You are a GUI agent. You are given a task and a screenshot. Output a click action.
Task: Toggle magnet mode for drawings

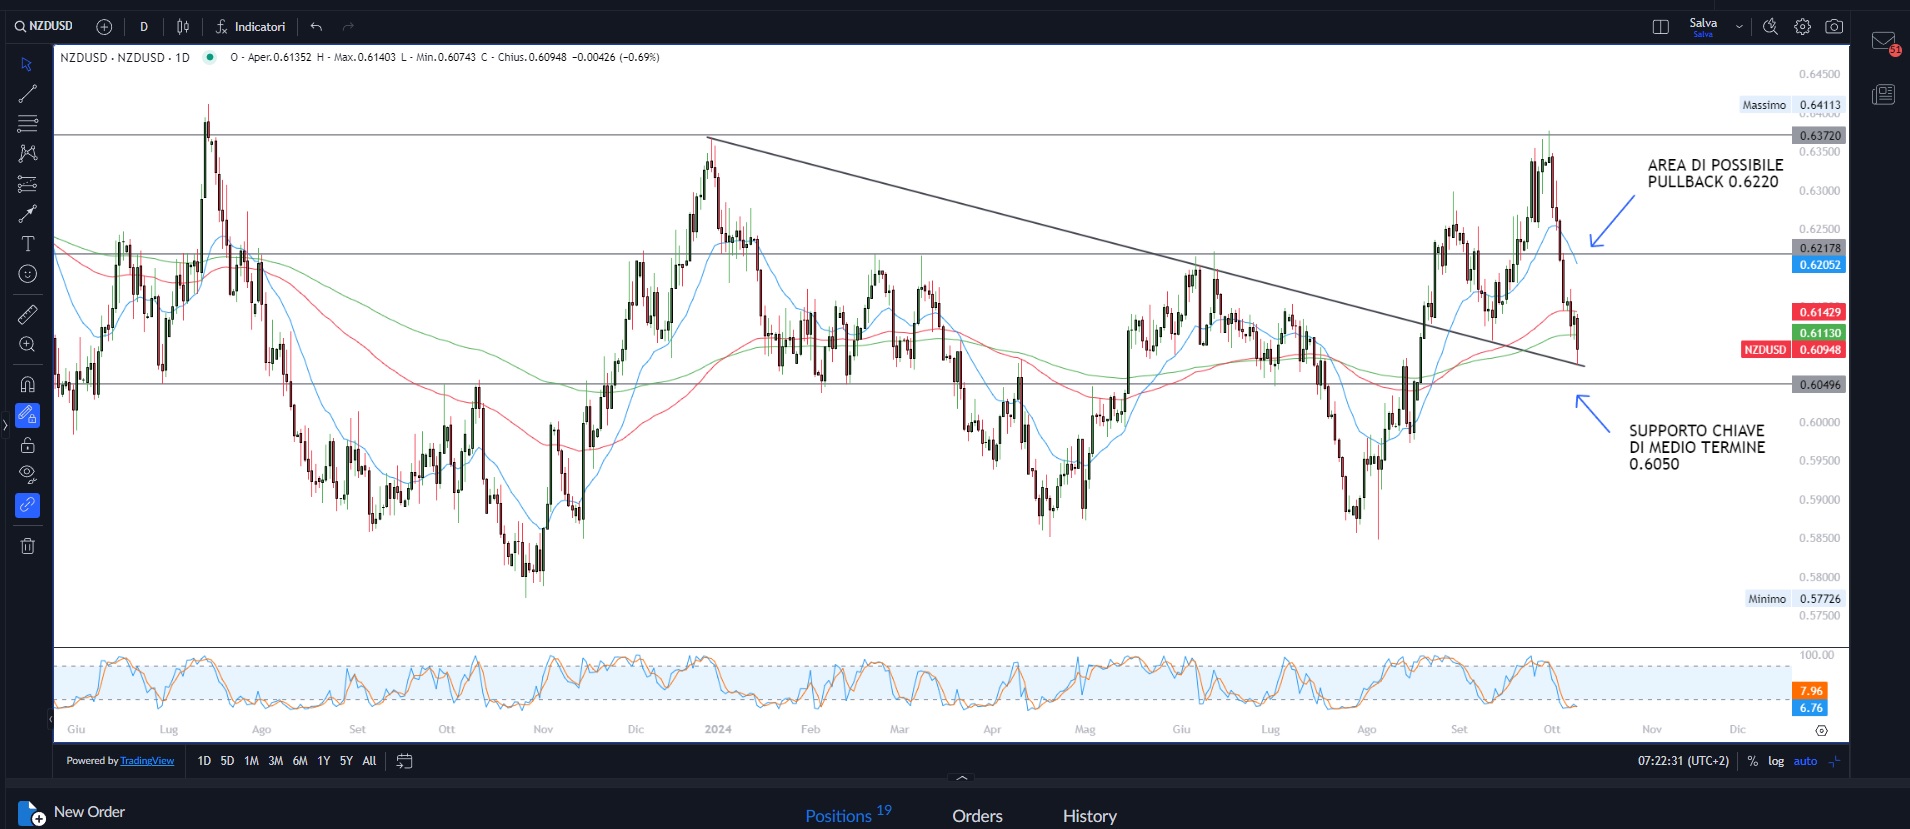point(28,384)
